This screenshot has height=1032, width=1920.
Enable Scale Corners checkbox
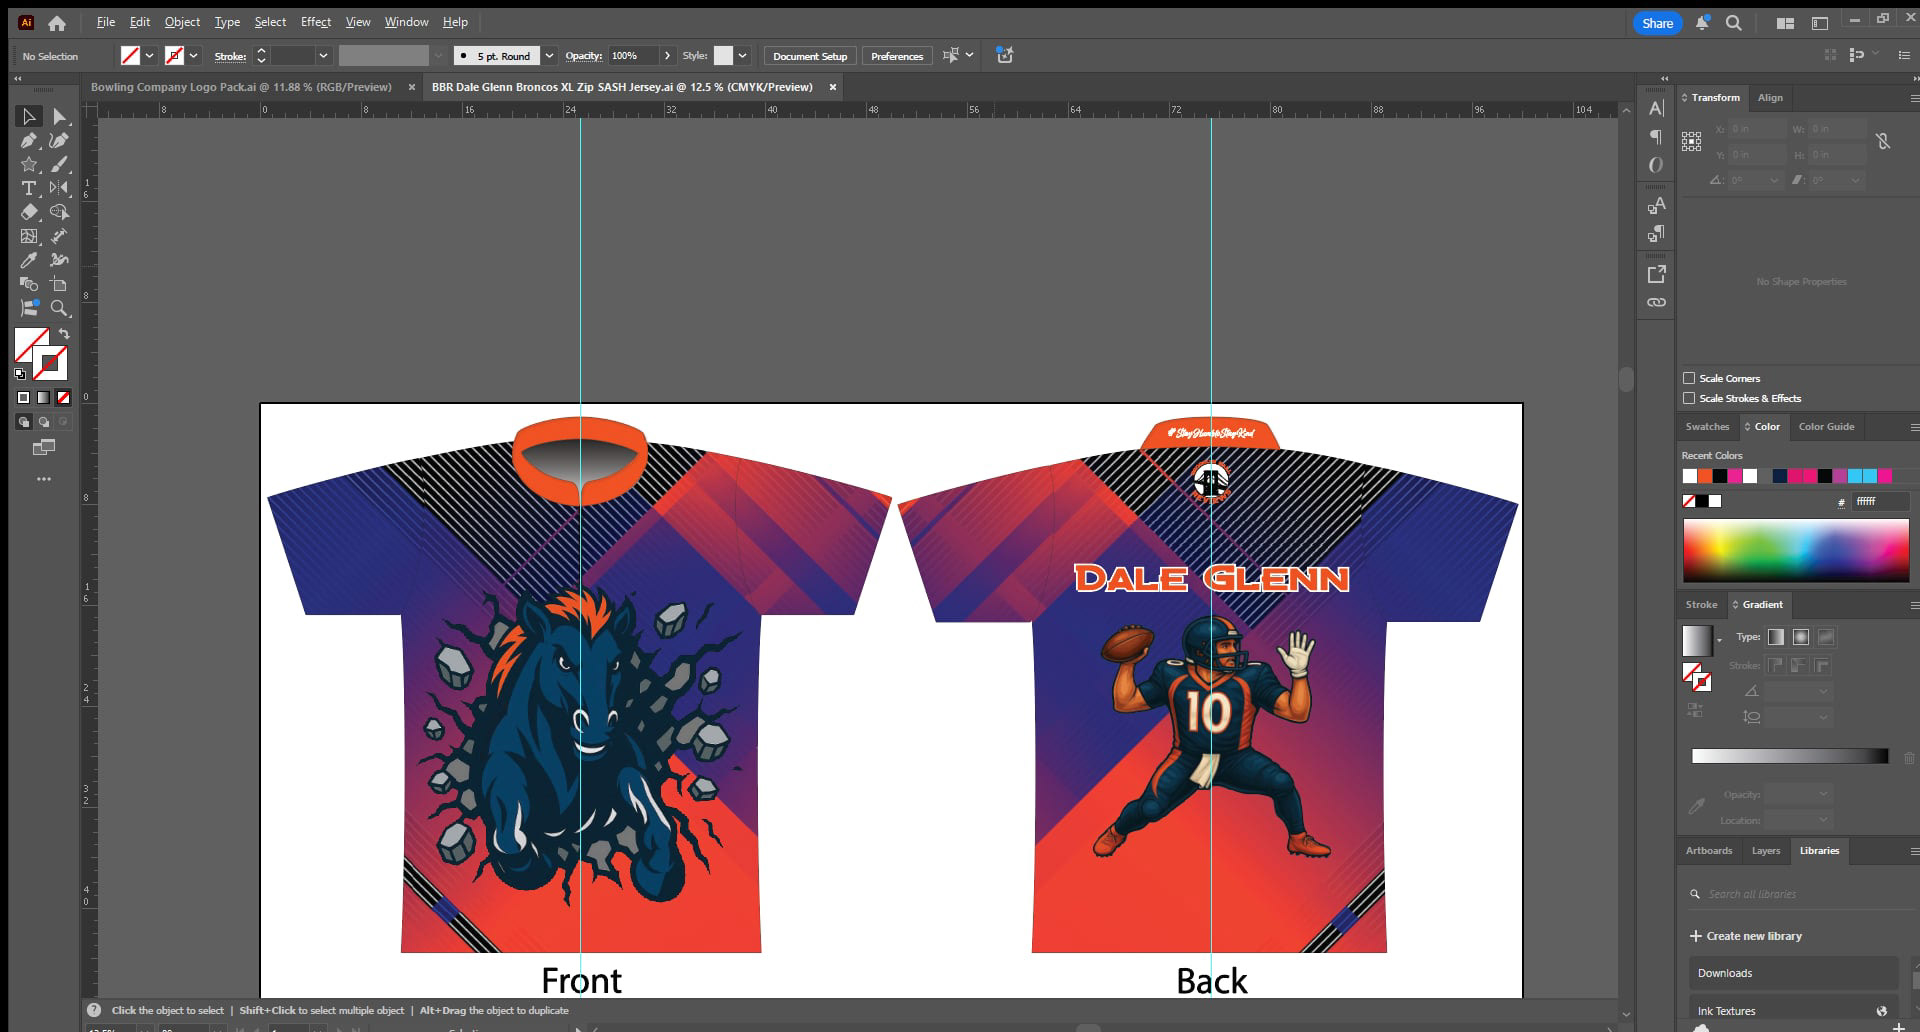(x=1689, y=378)
